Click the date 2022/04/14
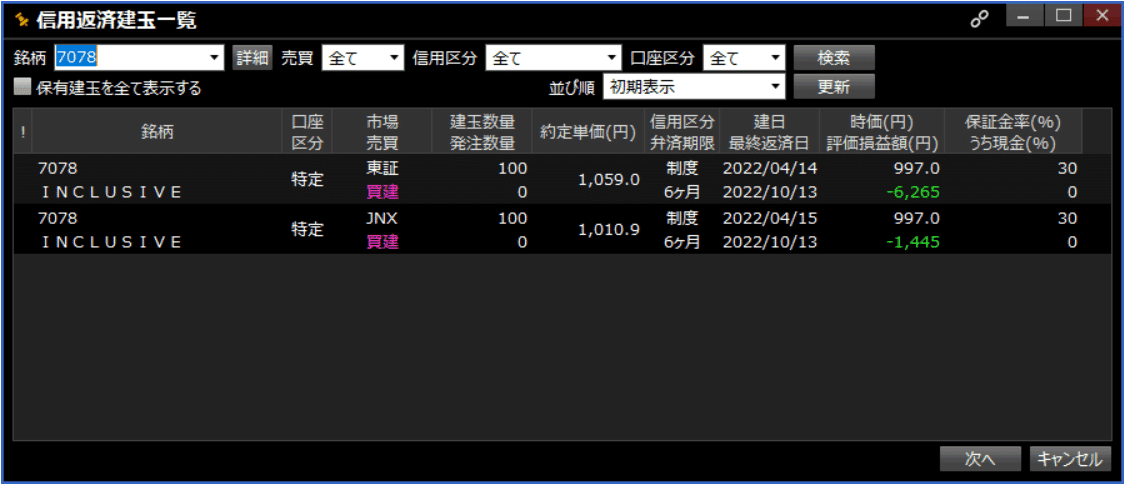The image size is (1125, 485). pyautogui.click(x=770, y=168)
